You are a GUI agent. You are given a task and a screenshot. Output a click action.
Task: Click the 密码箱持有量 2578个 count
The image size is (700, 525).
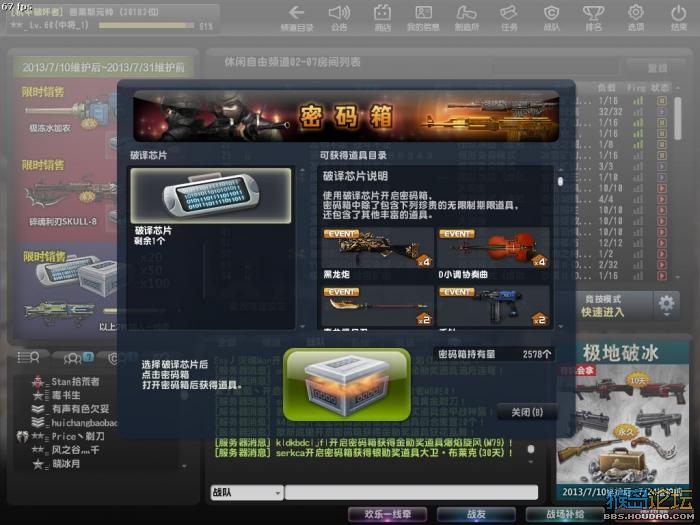[495, 354]
